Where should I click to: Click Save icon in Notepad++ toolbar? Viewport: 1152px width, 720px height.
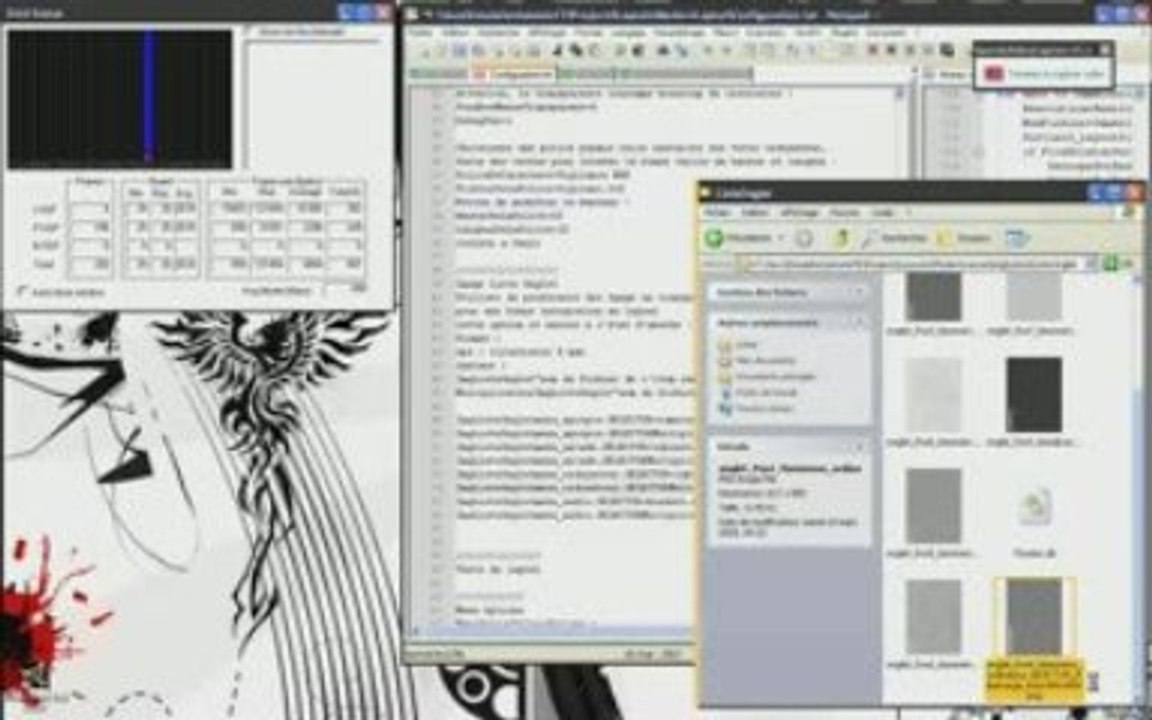tap(459, 50)
